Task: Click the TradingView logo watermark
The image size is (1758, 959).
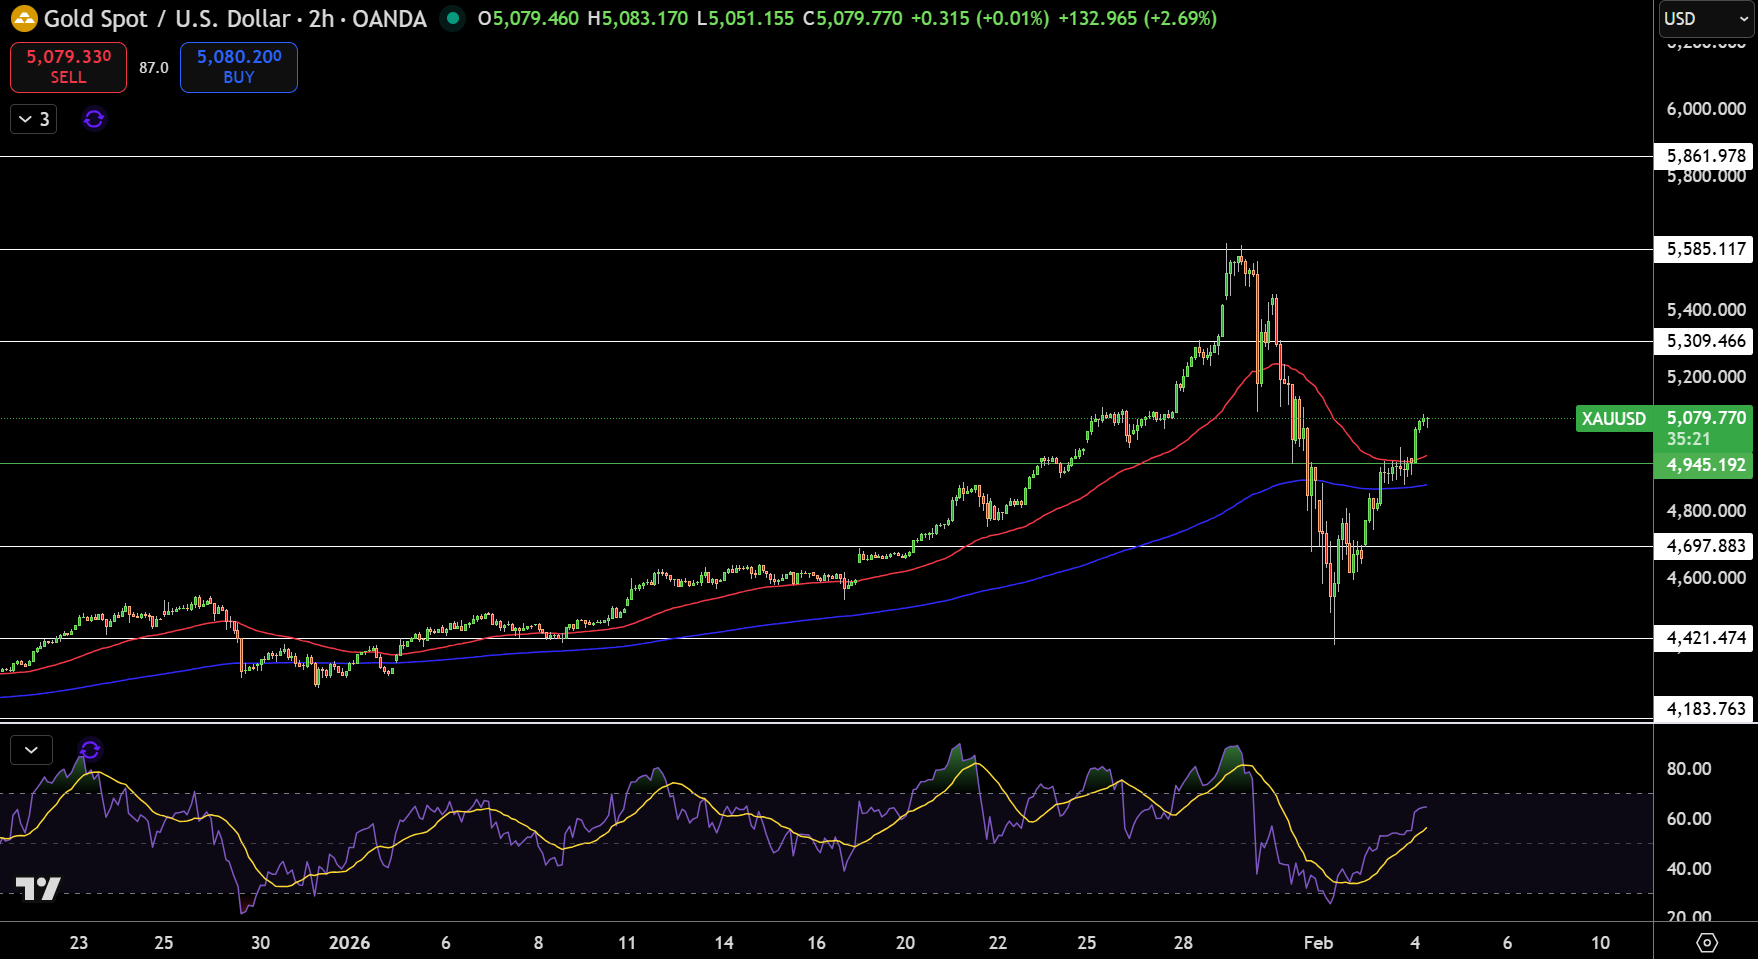Action: 38,888
